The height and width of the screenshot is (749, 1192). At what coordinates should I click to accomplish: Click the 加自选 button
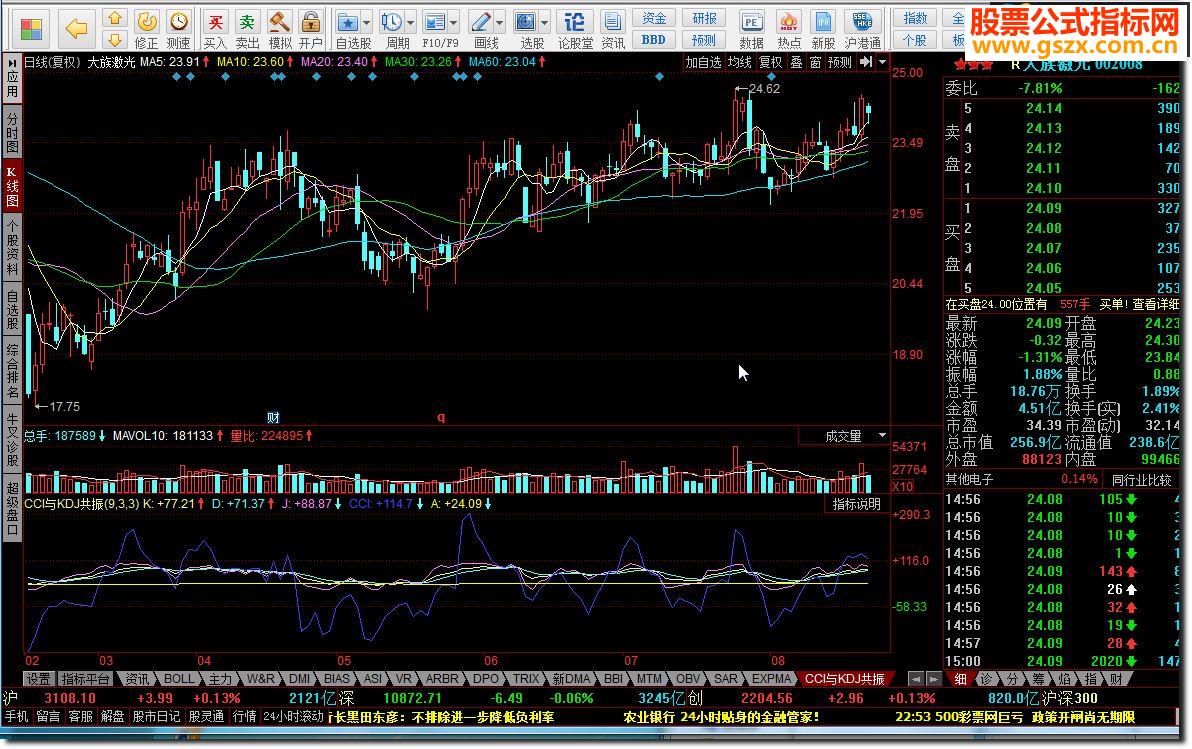click(x=703, y=62)
